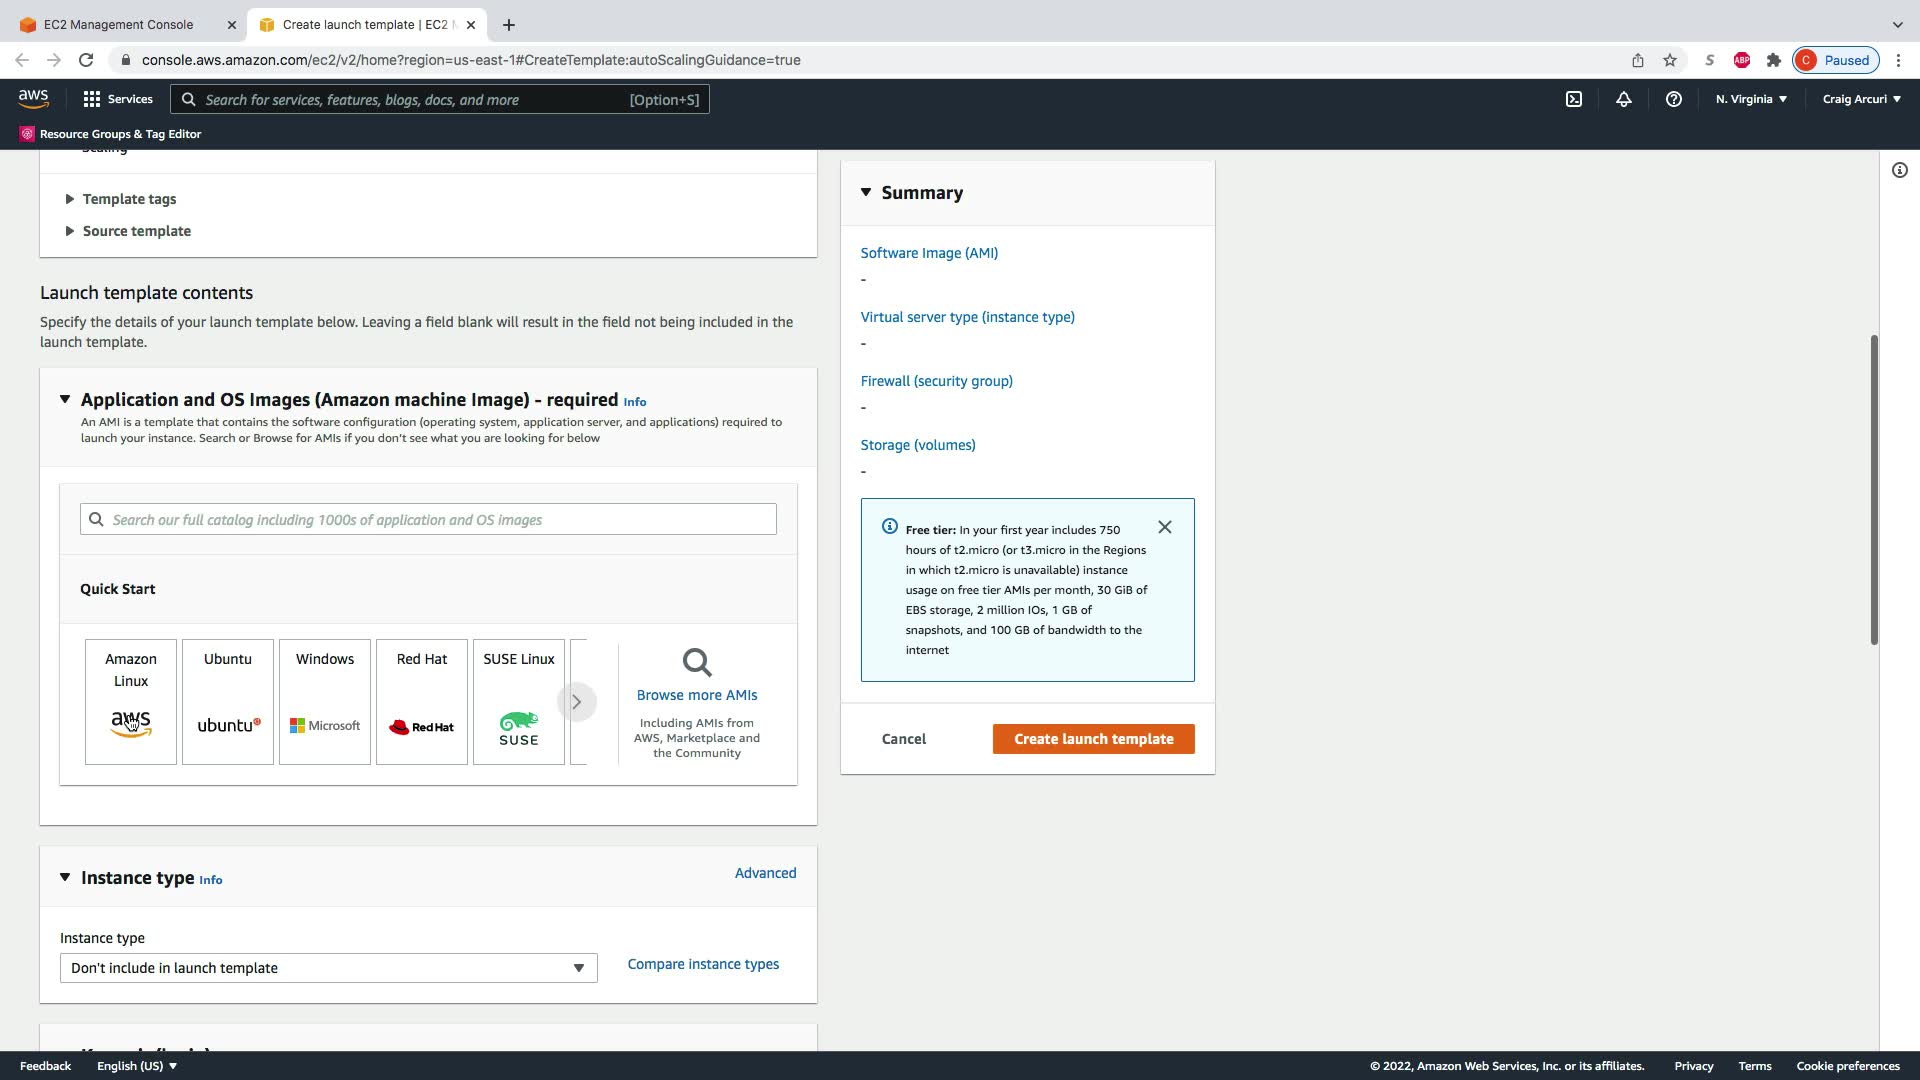This screenshot has width=1920, height=1080.
Task: Switch to EC2 Management Console tab
Action: tap(118, 24)
